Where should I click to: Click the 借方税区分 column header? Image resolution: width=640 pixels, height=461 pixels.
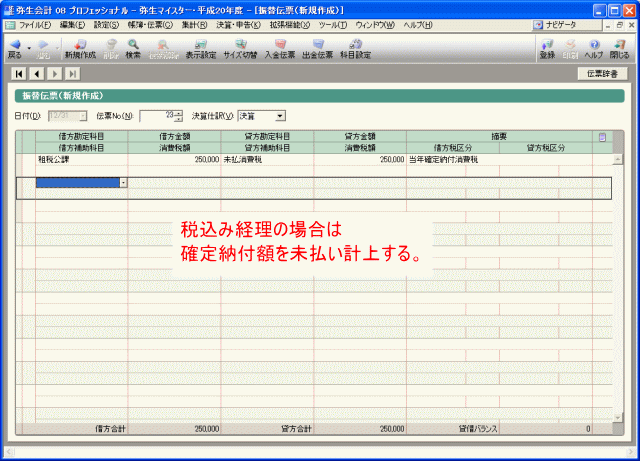tap(453, 148)
